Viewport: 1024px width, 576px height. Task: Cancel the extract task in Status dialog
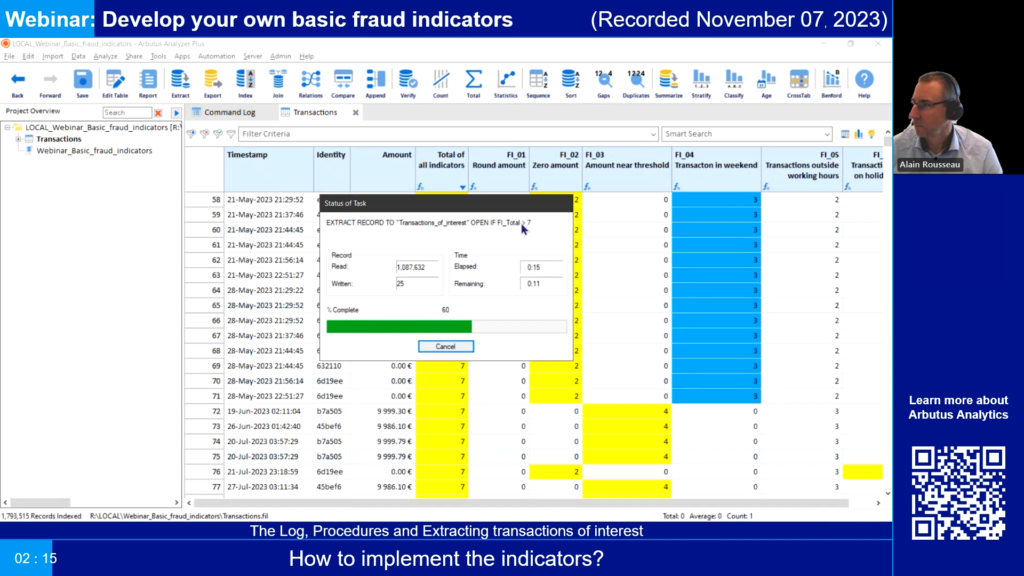pyautogui.click(x=445, y=347)
